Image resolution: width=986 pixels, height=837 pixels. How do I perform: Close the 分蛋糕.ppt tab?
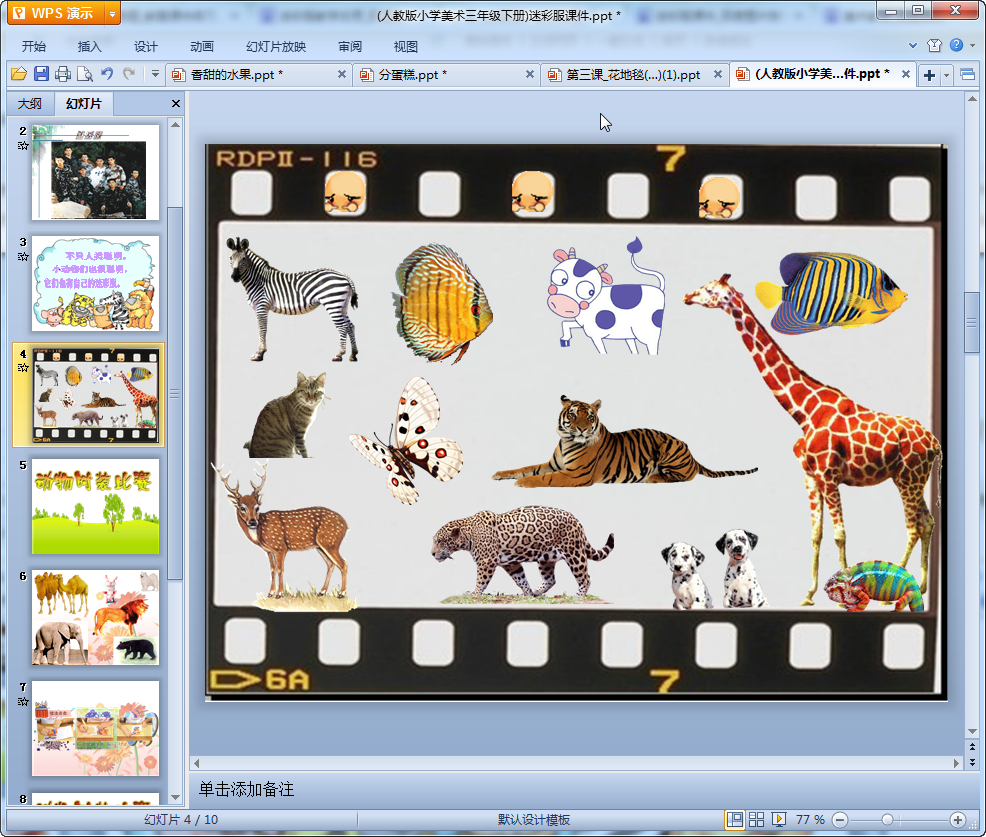click(529, 74)
